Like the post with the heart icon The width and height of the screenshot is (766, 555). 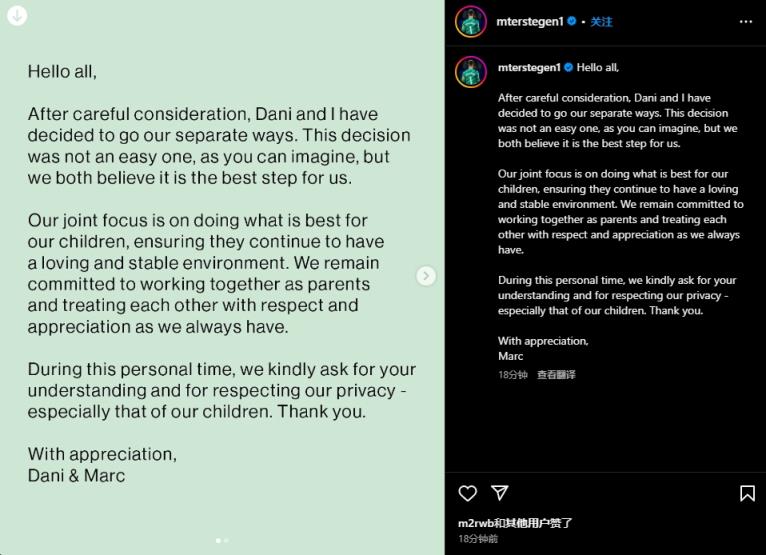coord(468,493)
